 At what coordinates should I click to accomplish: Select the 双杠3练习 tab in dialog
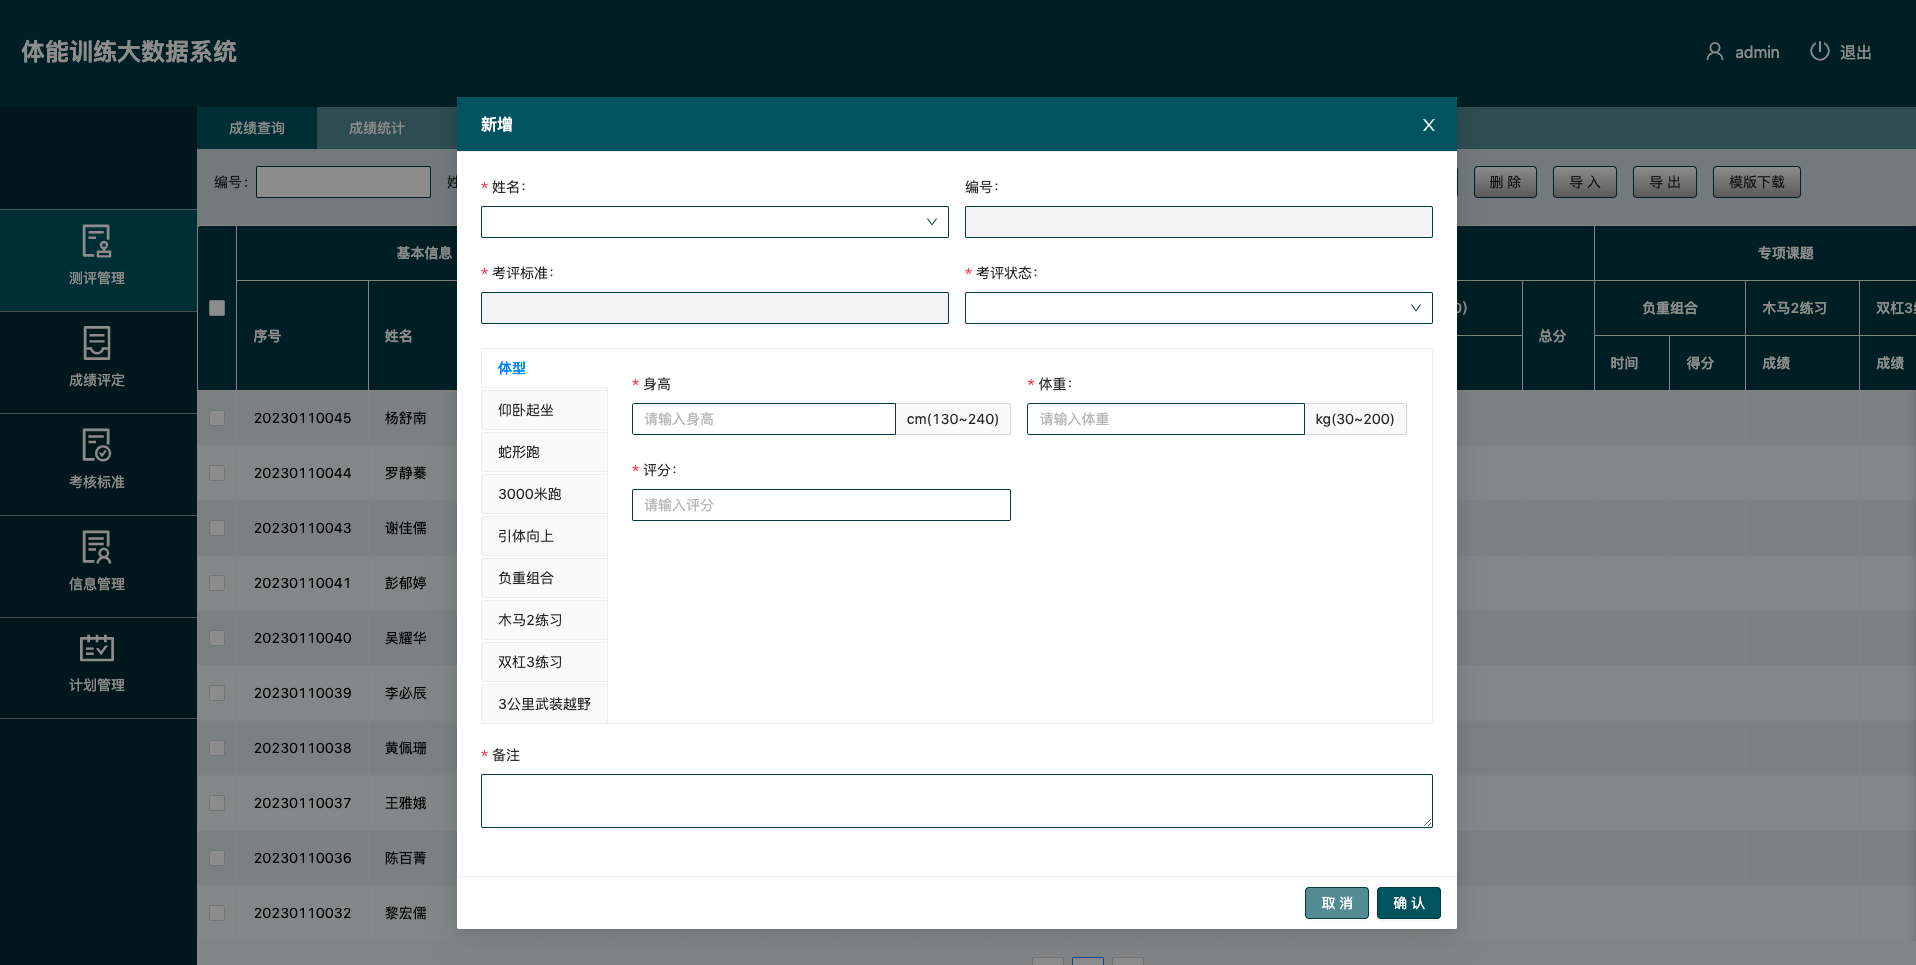pos(544,662)
